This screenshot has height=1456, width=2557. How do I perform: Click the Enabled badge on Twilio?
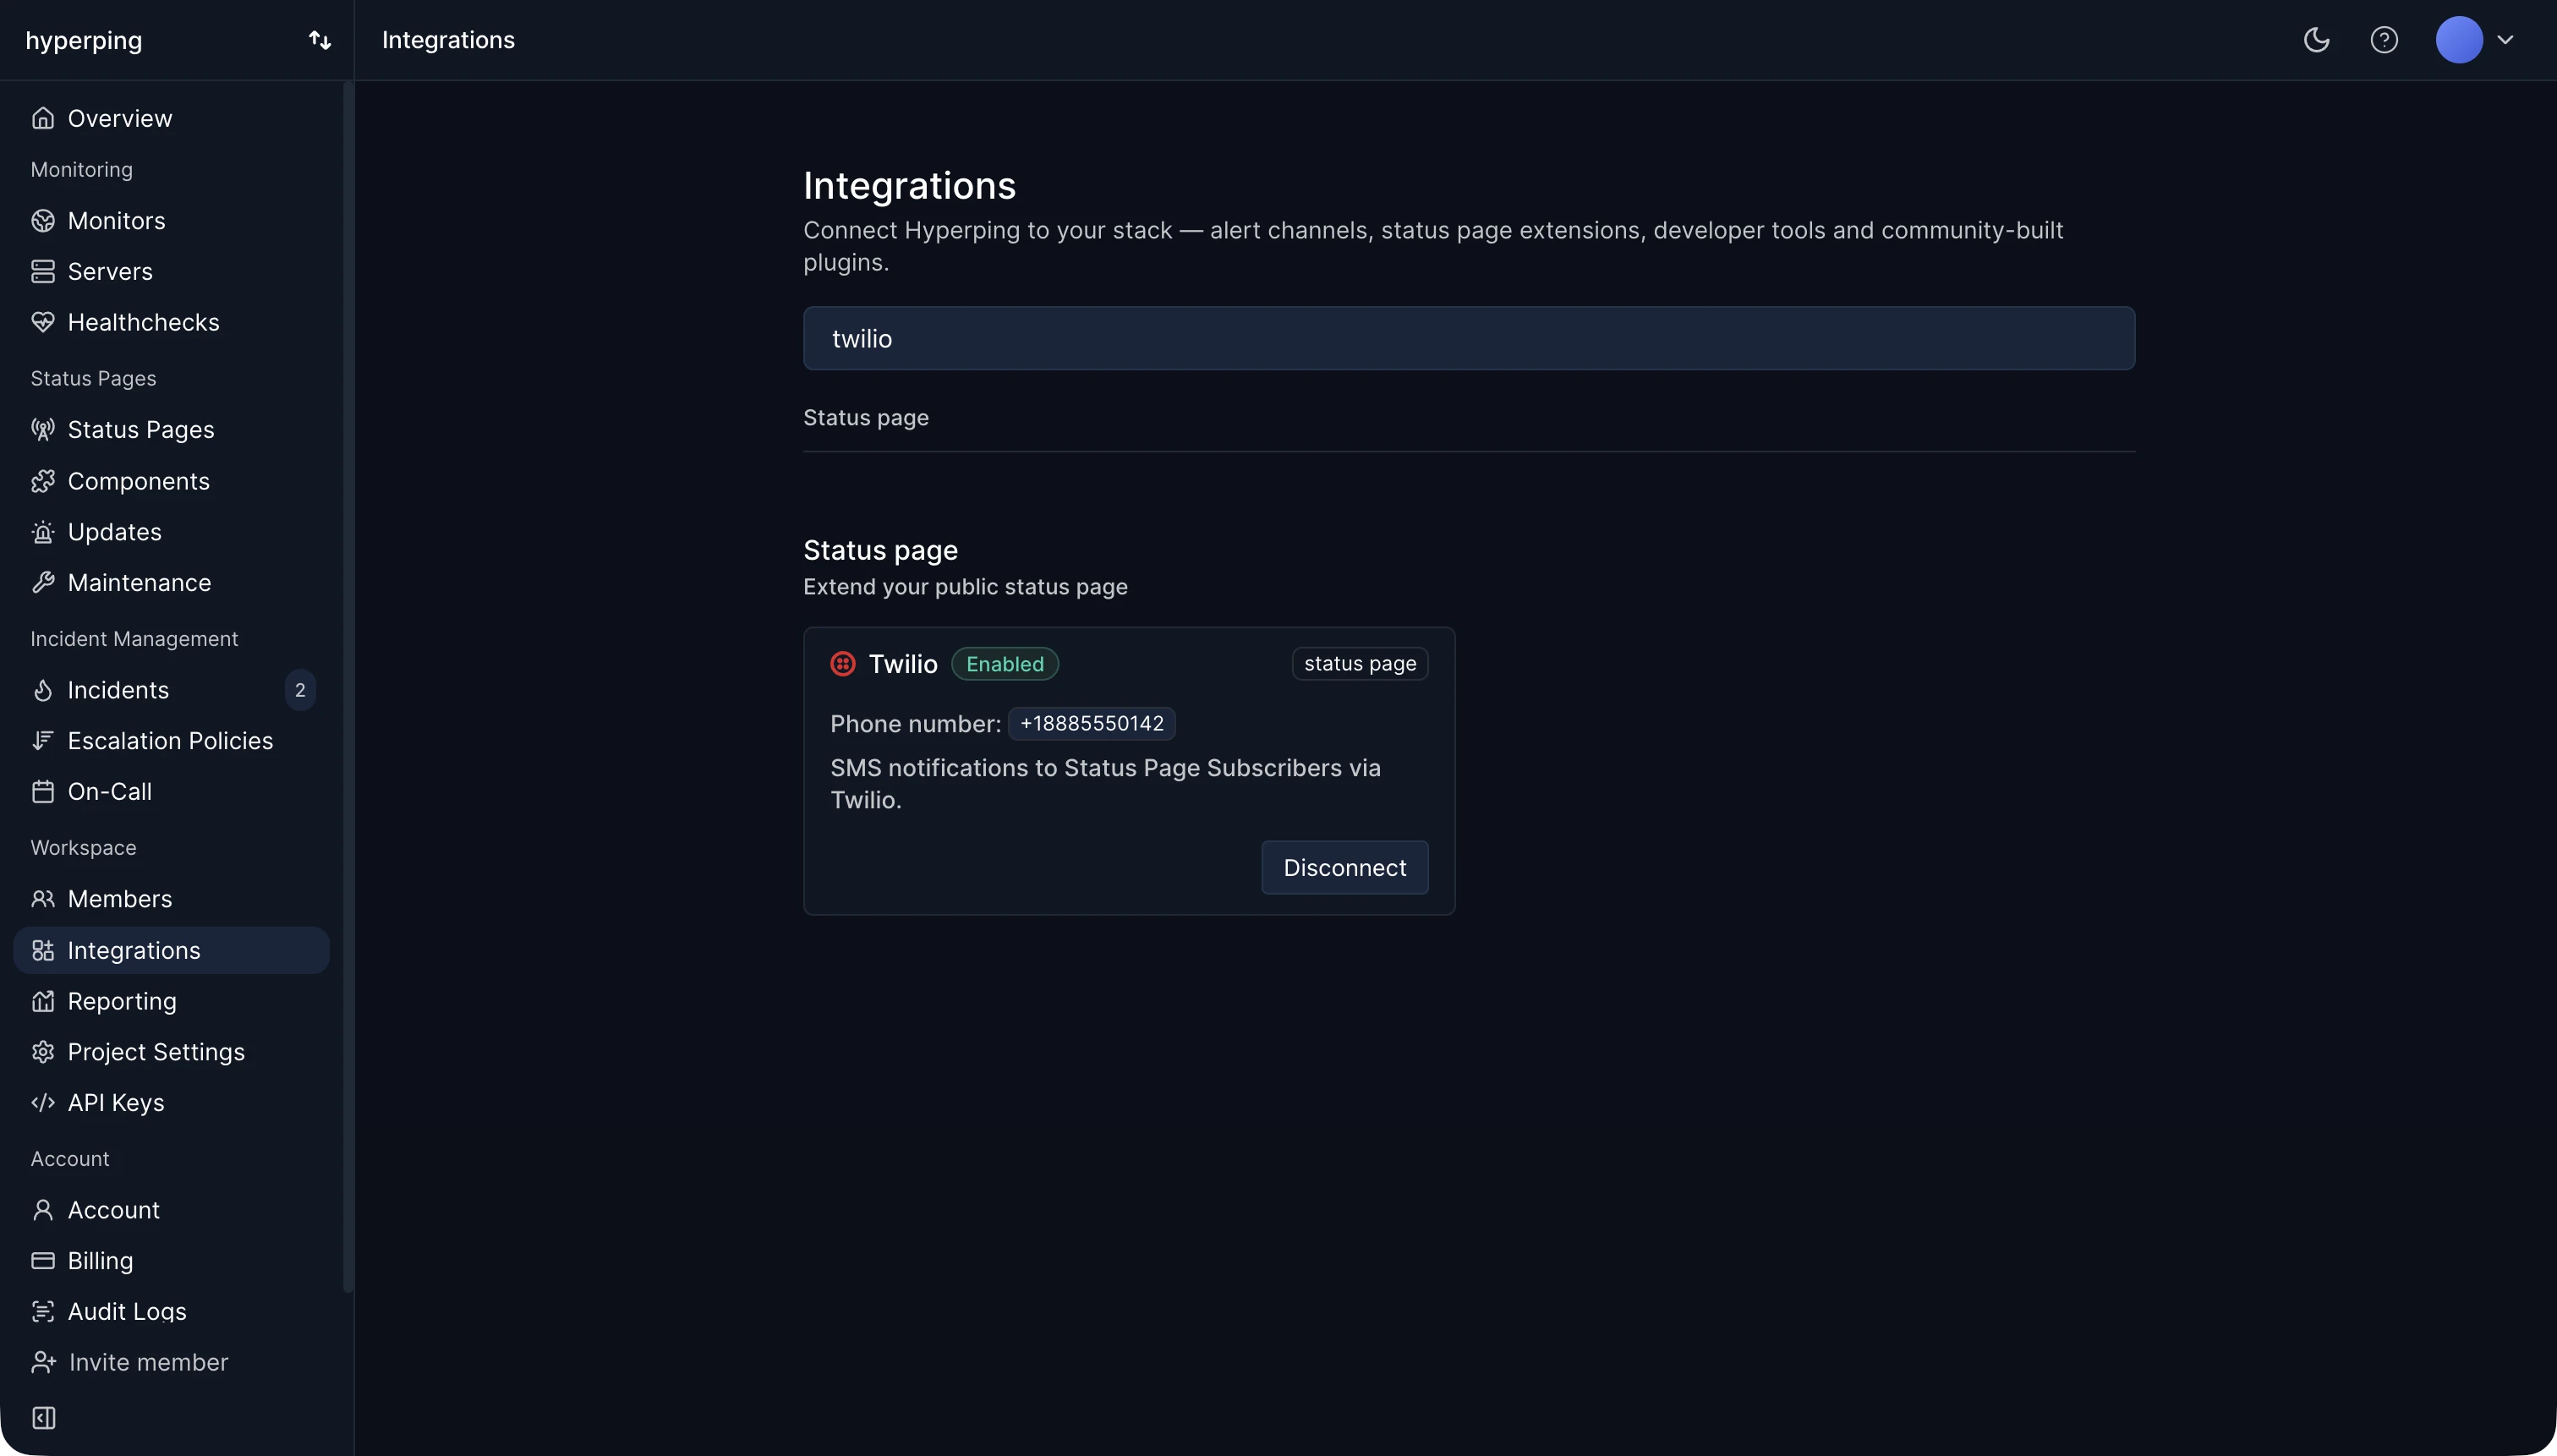(x=1005, y=664)
